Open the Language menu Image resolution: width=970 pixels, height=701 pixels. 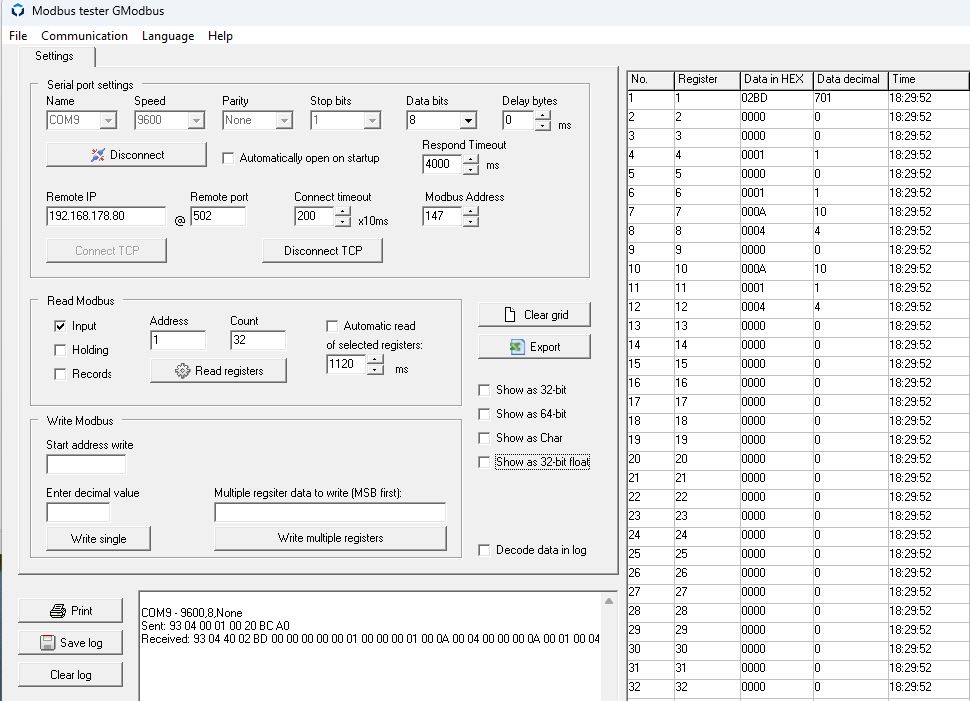[x=168, y=36]
